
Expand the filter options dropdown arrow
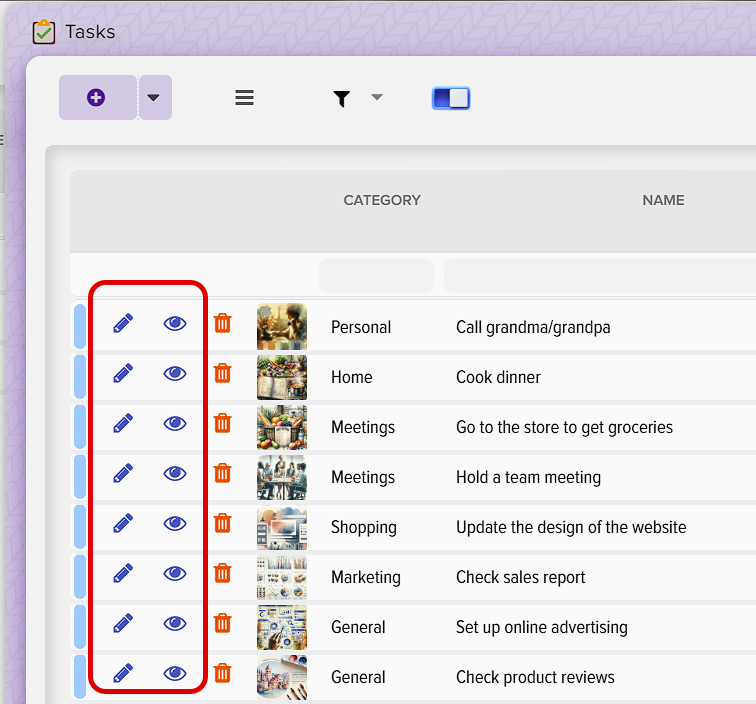tap(377, 97)
